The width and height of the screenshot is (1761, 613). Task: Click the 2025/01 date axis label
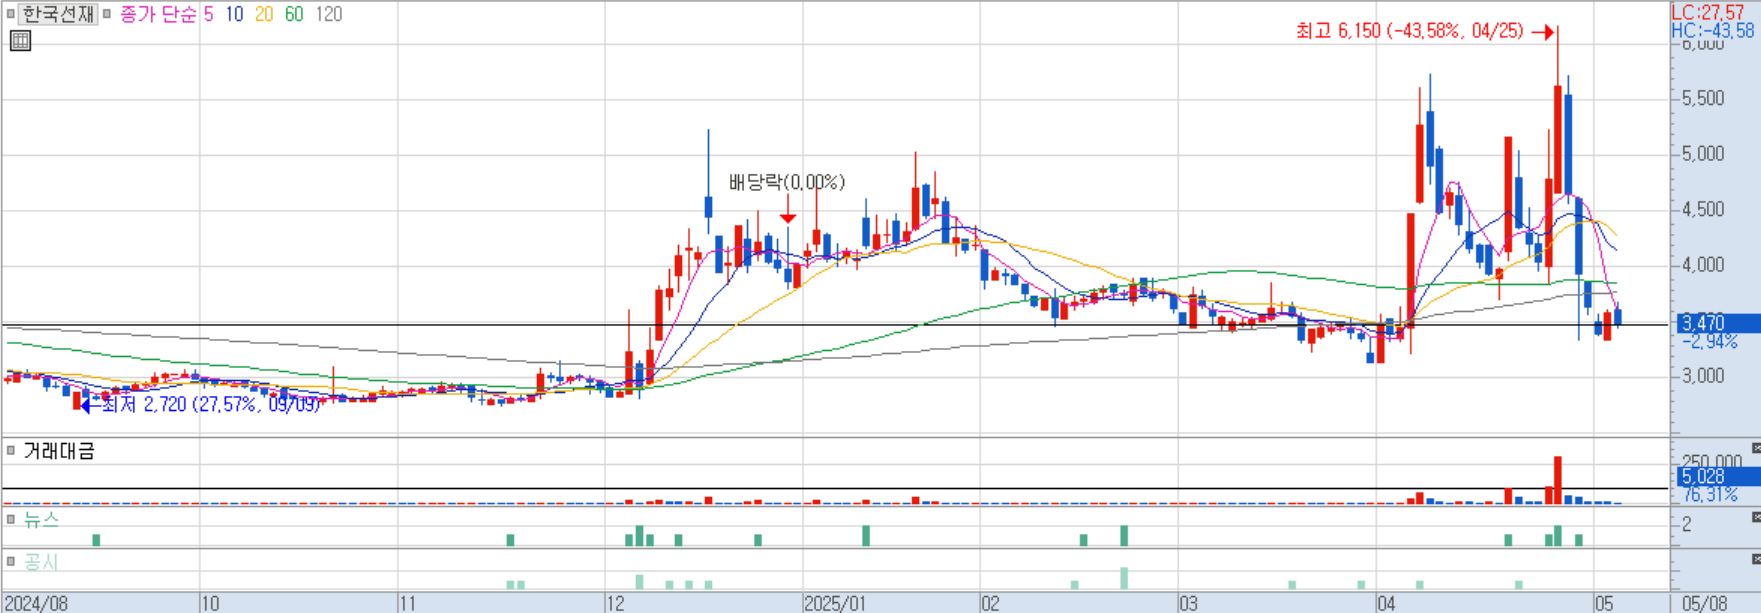(x=836, y=603)
